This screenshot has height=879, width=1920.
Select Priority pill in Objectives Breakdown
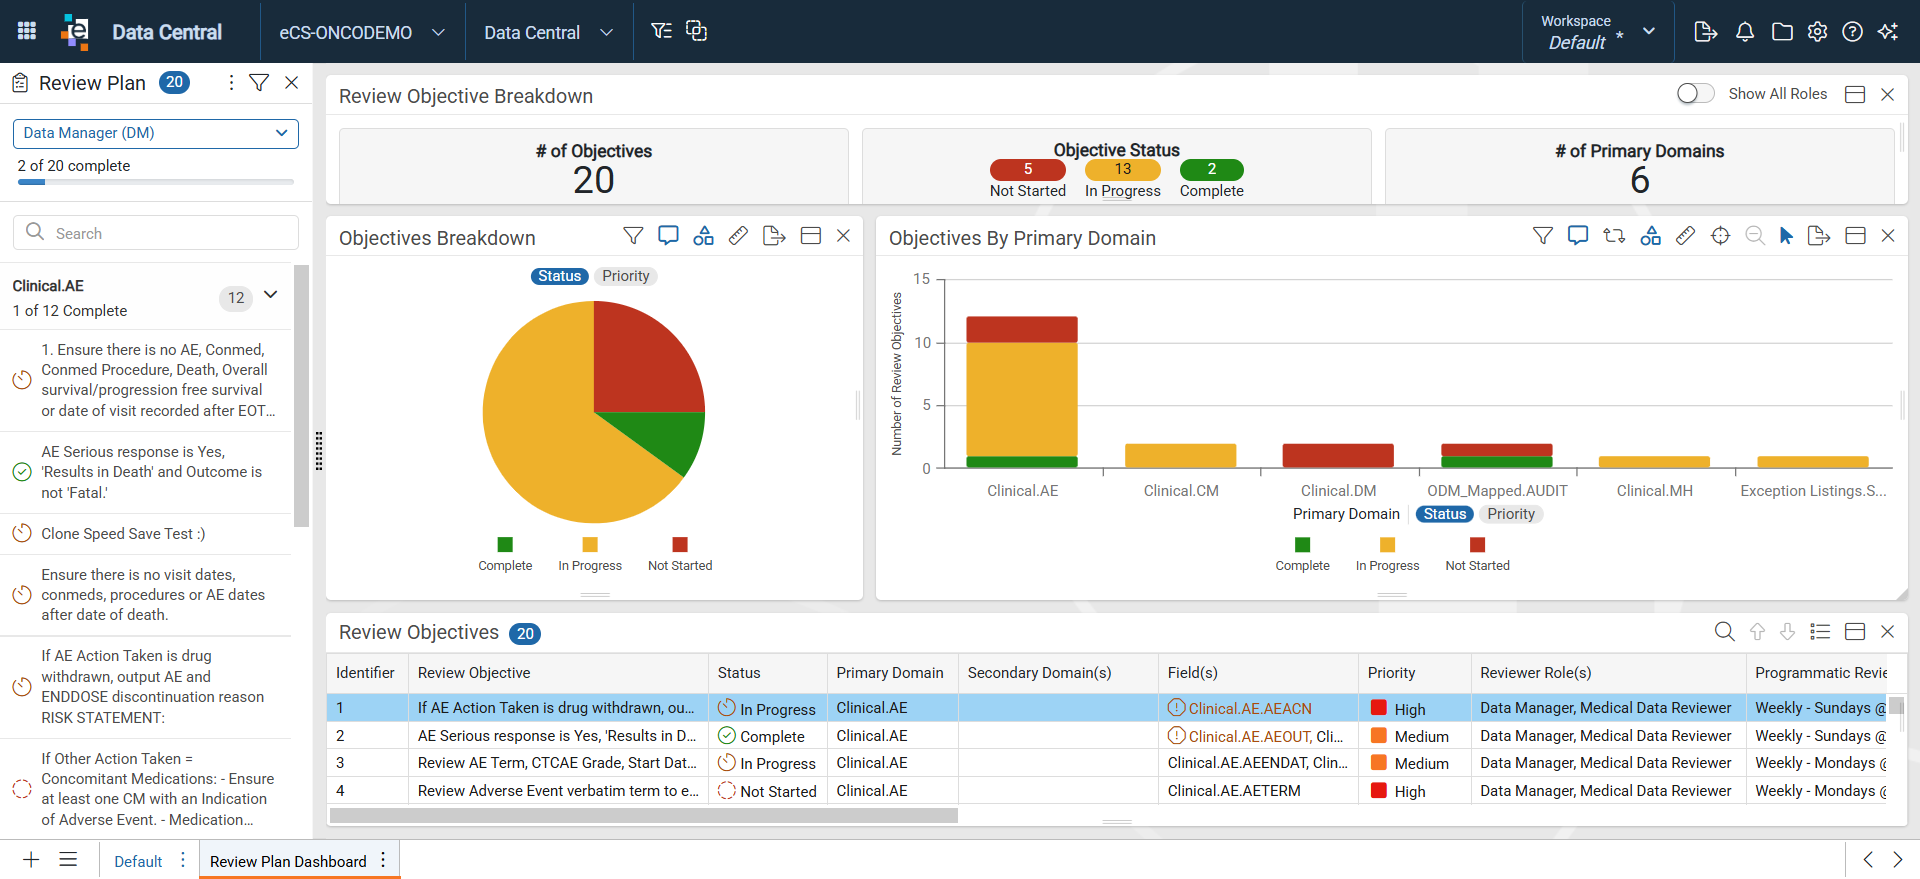tap(626, 276)
